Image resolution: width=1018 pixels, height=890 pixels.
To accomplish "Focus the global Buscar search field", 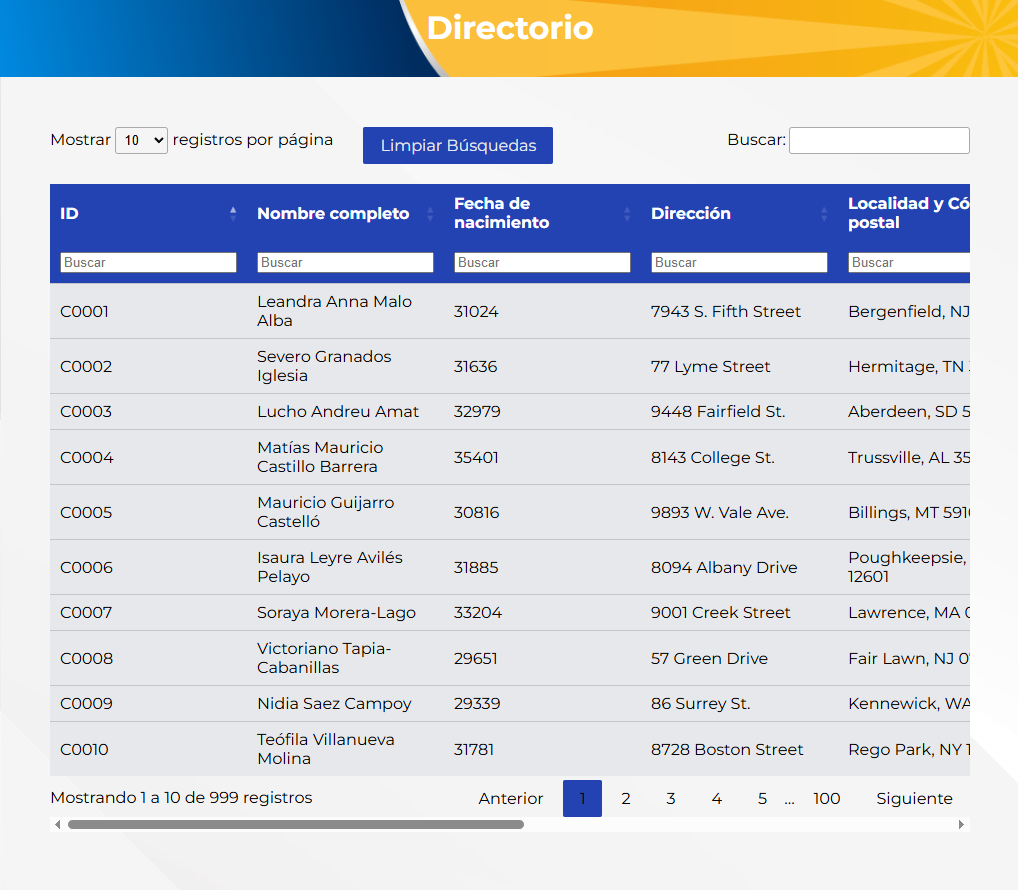I will tap(879, 140).
